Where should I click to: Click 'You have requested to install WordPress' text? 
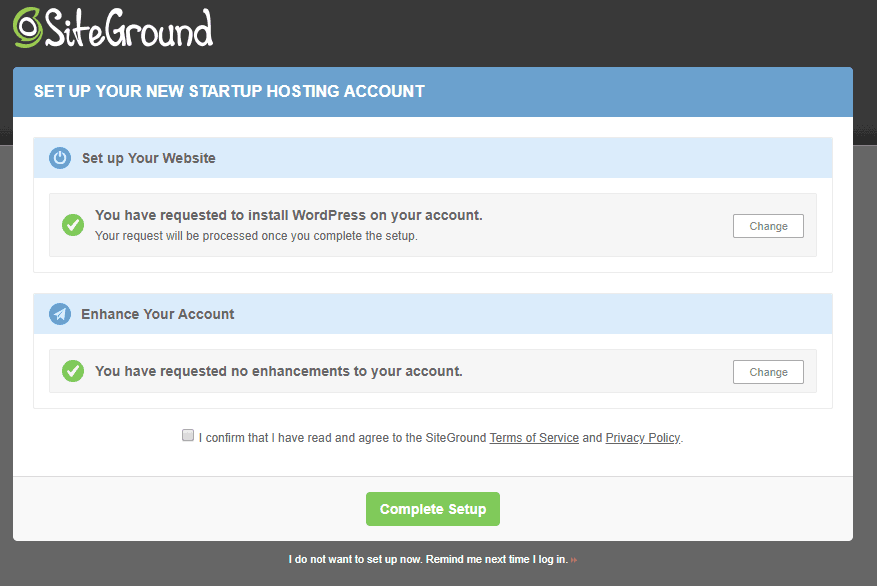point(289,215)
